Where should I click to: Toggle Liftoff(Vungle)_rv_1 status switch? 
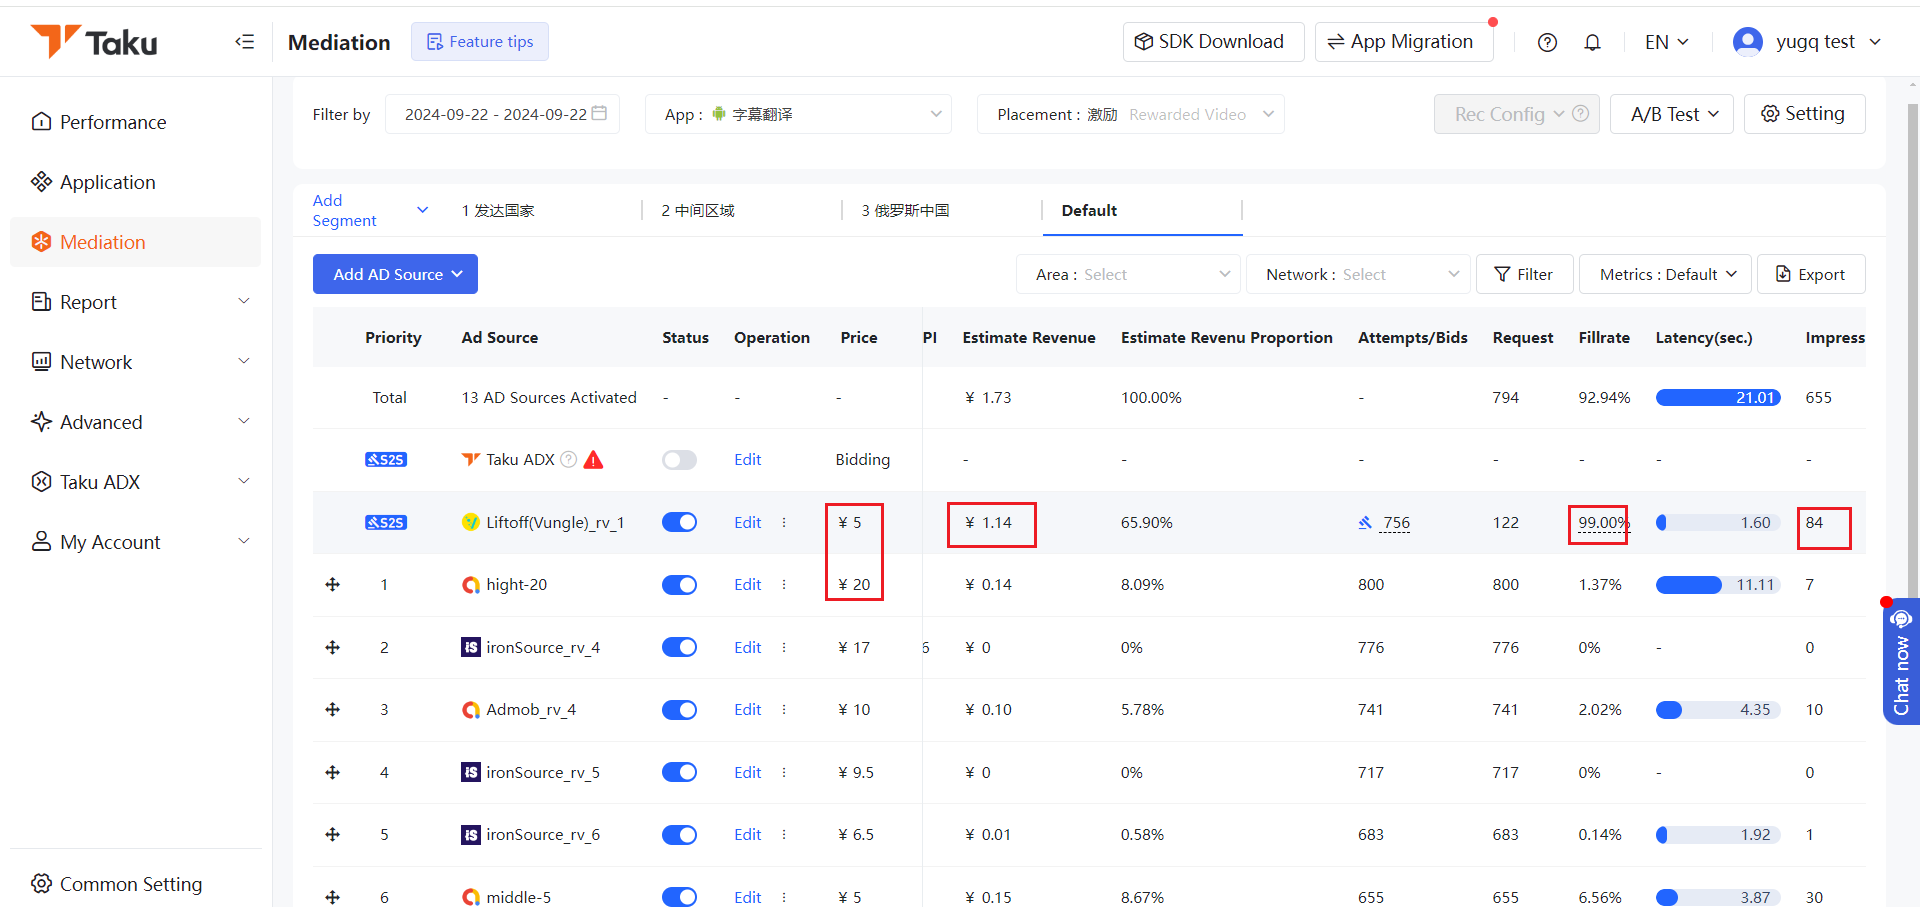[x=679, y=523]
